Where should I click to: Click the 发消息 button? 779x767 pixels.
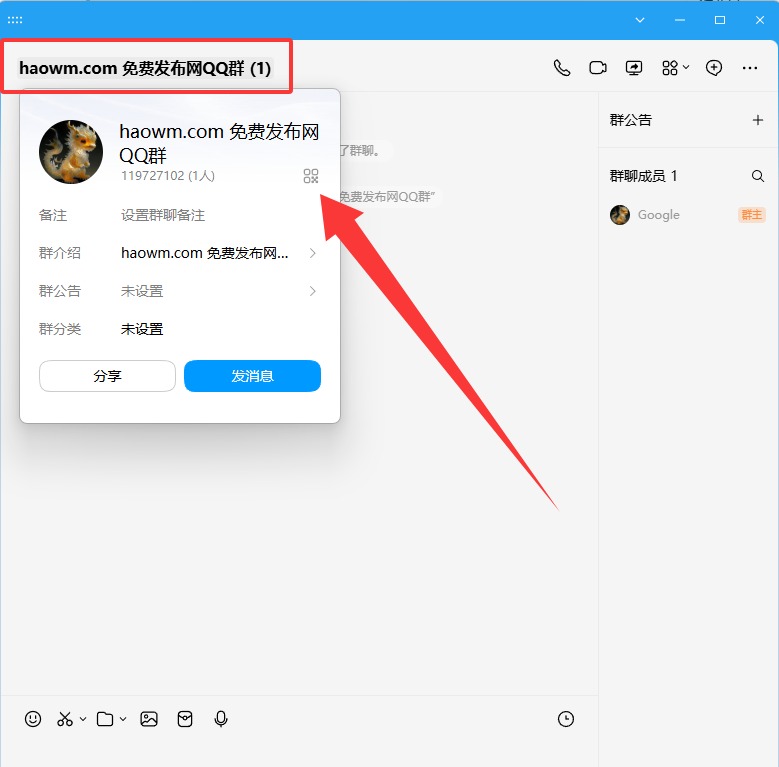click(x=252, y=376)
